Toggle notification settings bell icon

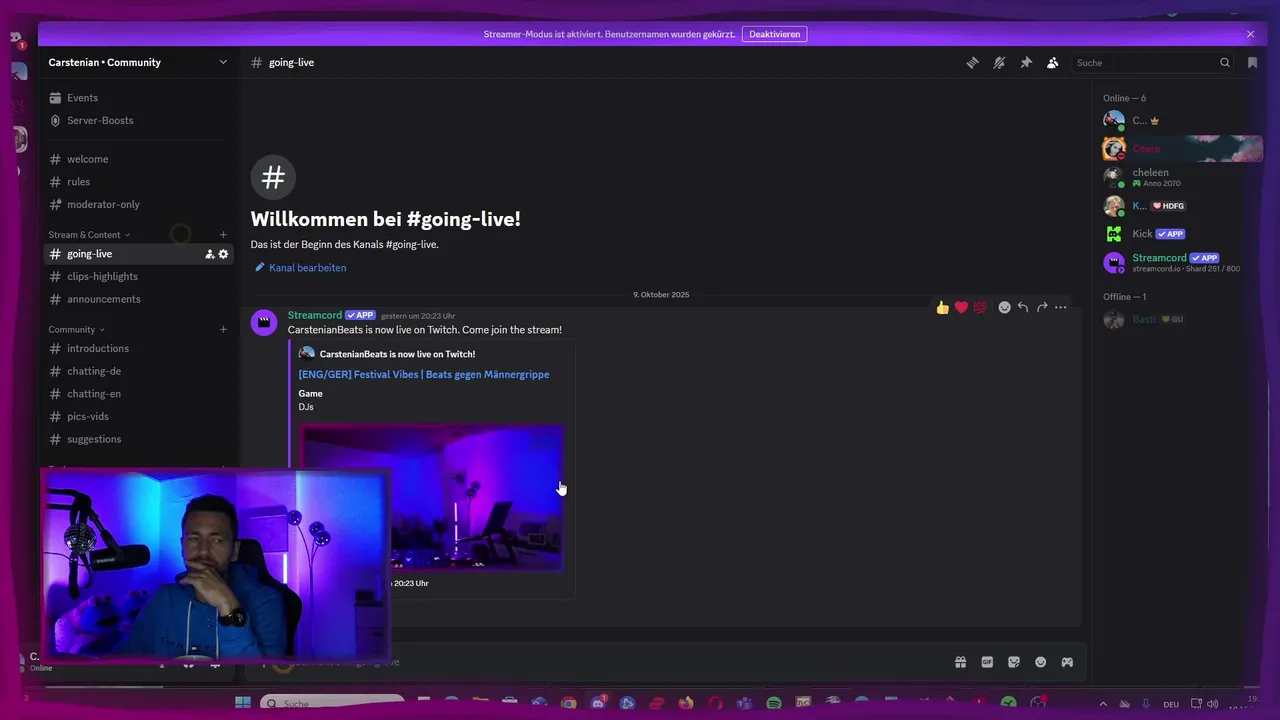point(999,62)
